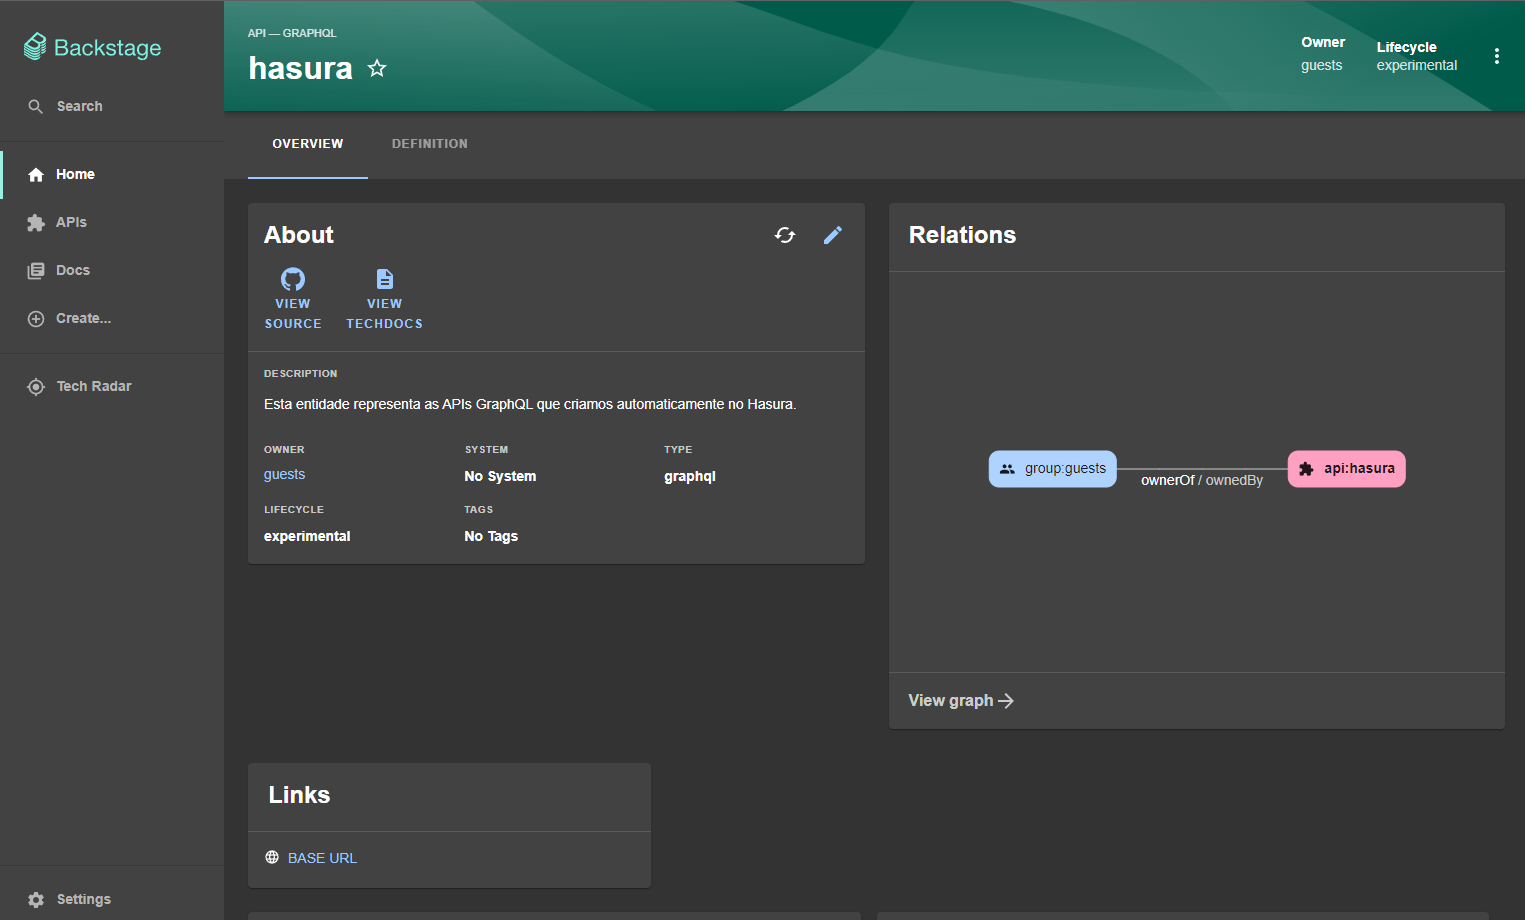Click the 'hasura' page title
Screen dimensions: 1525x920
[300, 68]
